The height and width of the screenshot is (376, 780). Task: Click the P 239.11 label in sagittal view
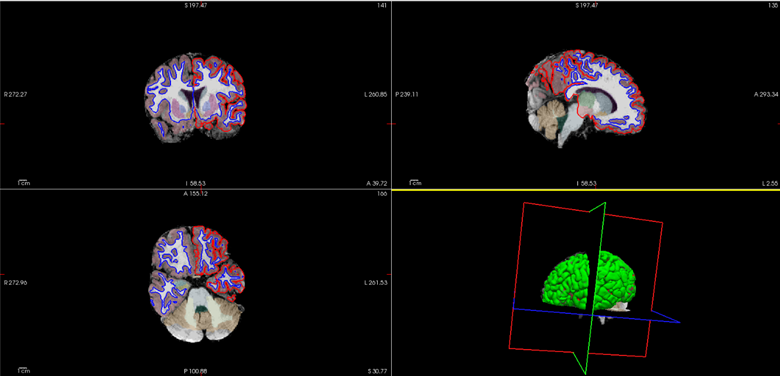(406, 94)
